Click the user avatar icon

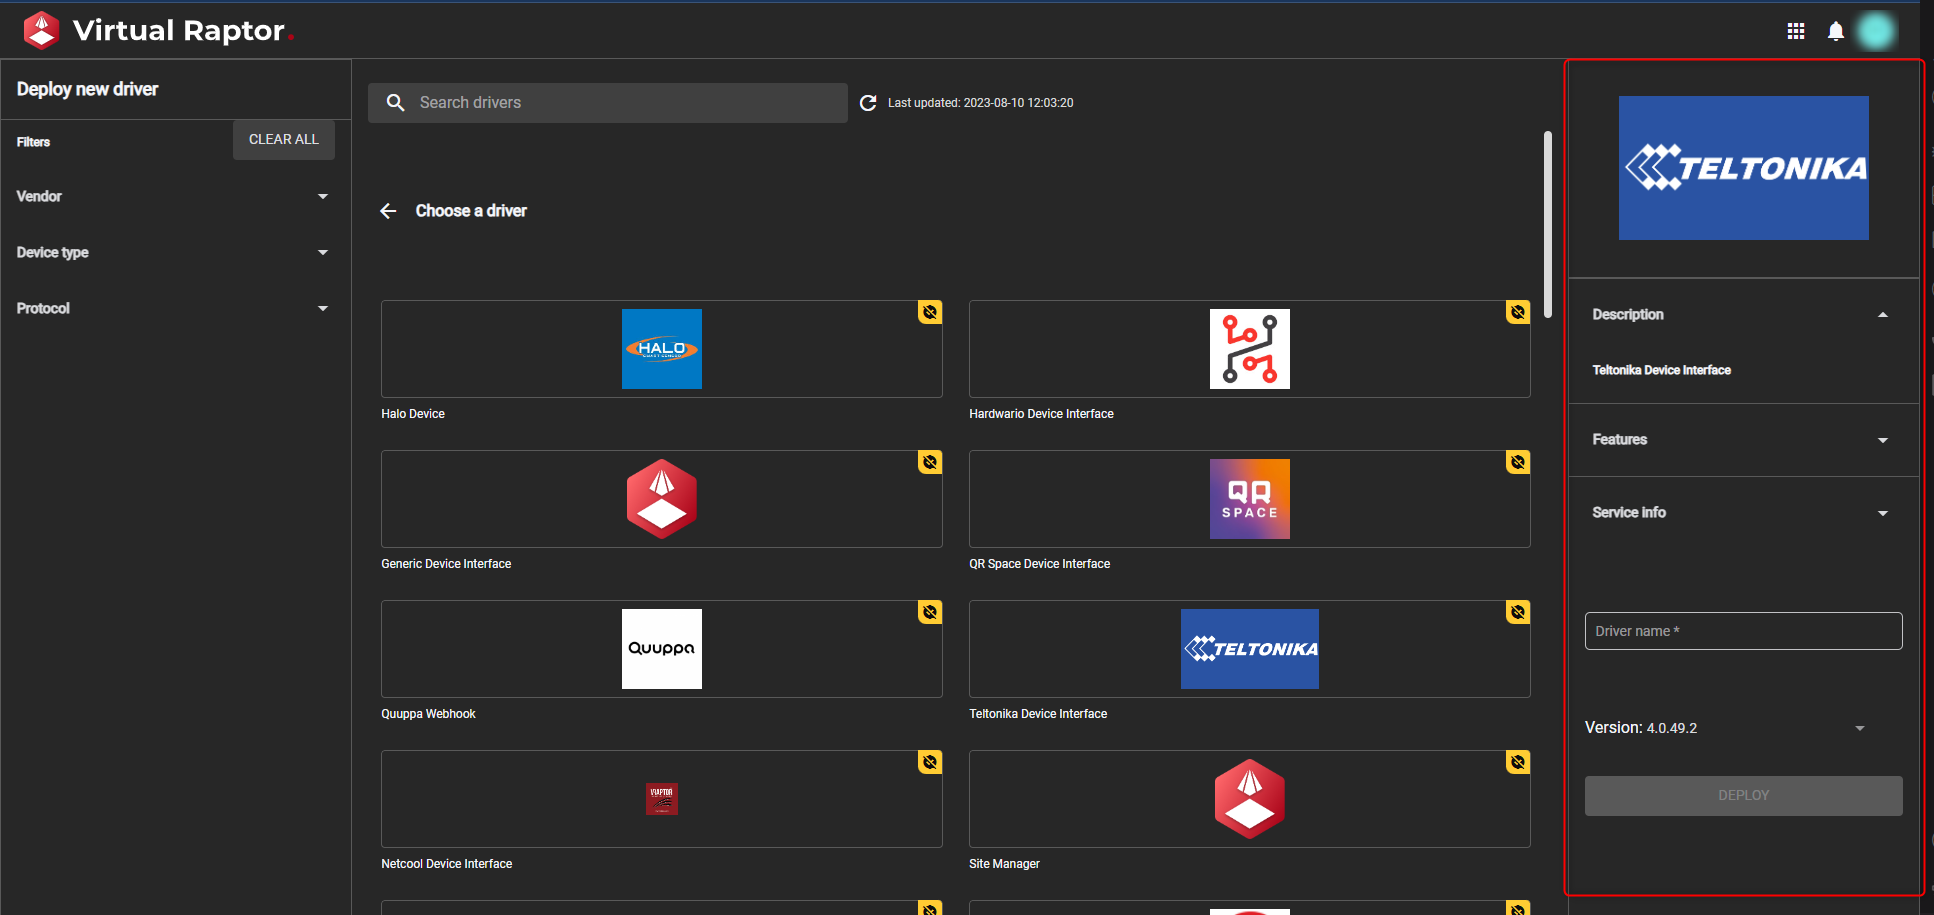tap(1876, 31)
